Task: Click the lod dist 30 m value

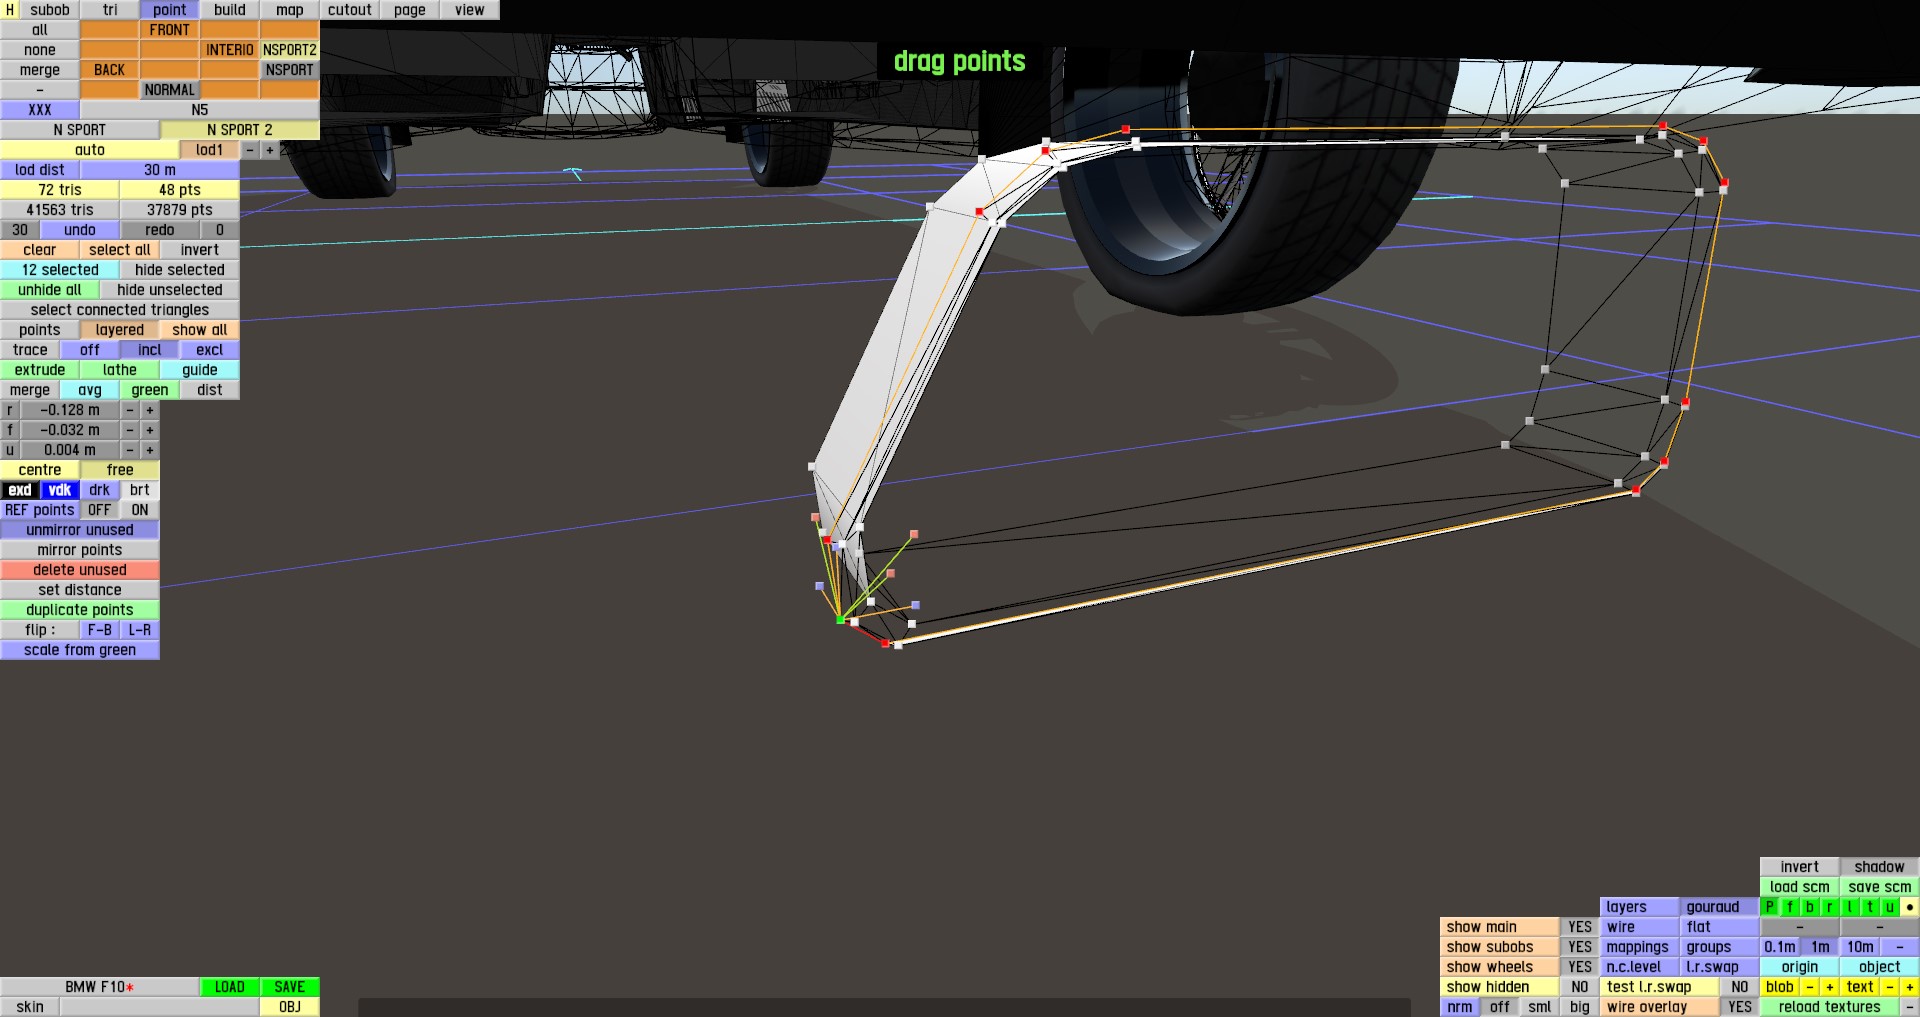Action: tap(160, 170)
